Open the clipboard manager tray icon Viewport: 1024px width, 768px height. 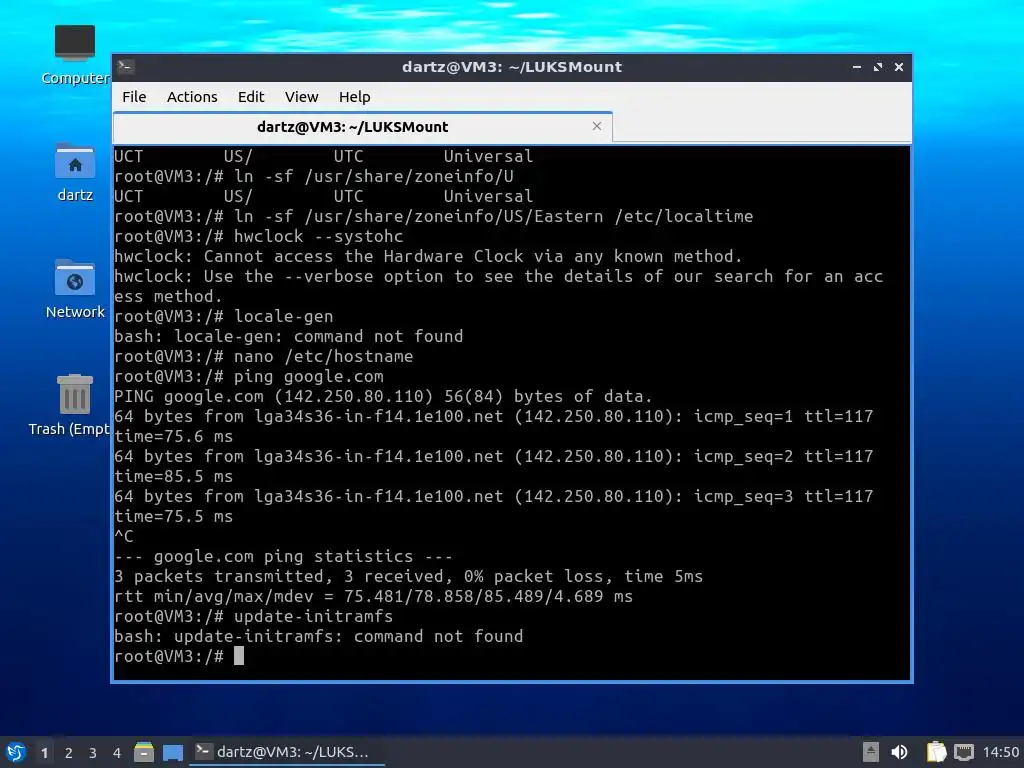point(936,752)
